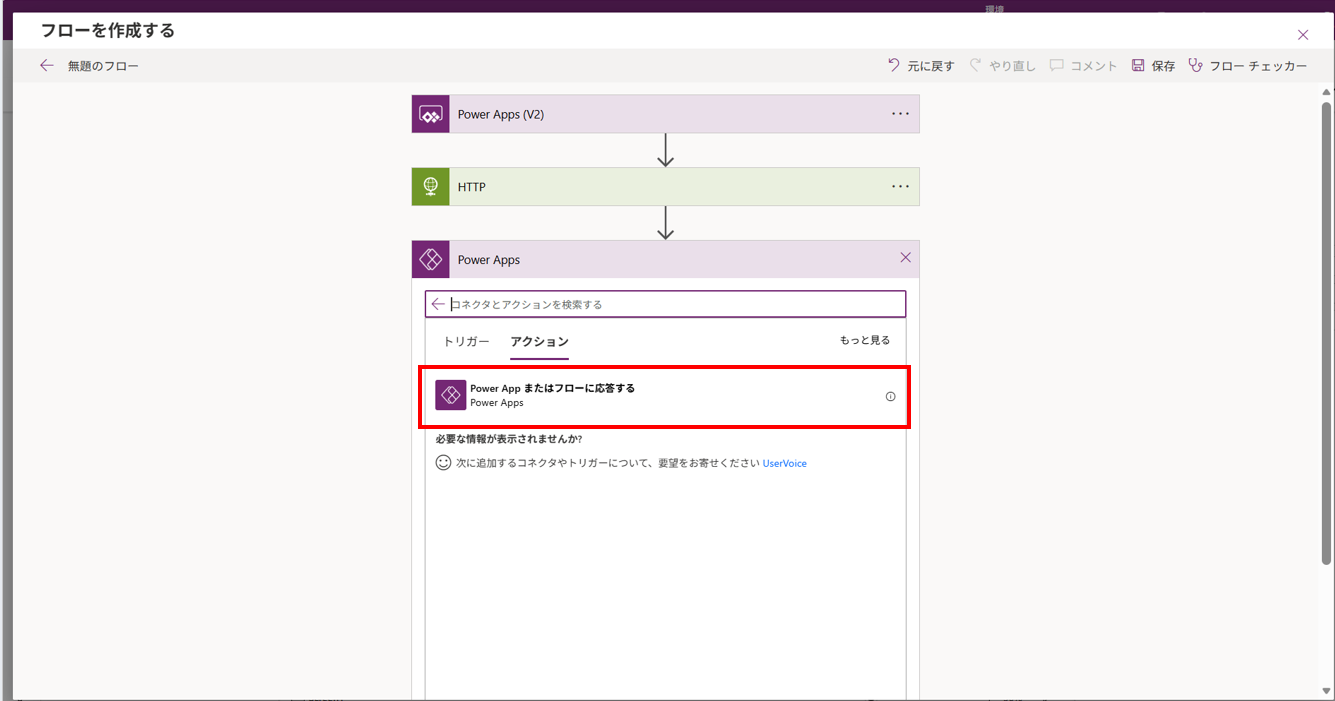1335x701 pixels.
Task: Click the HTTP action globe icon
Action: 431,187
